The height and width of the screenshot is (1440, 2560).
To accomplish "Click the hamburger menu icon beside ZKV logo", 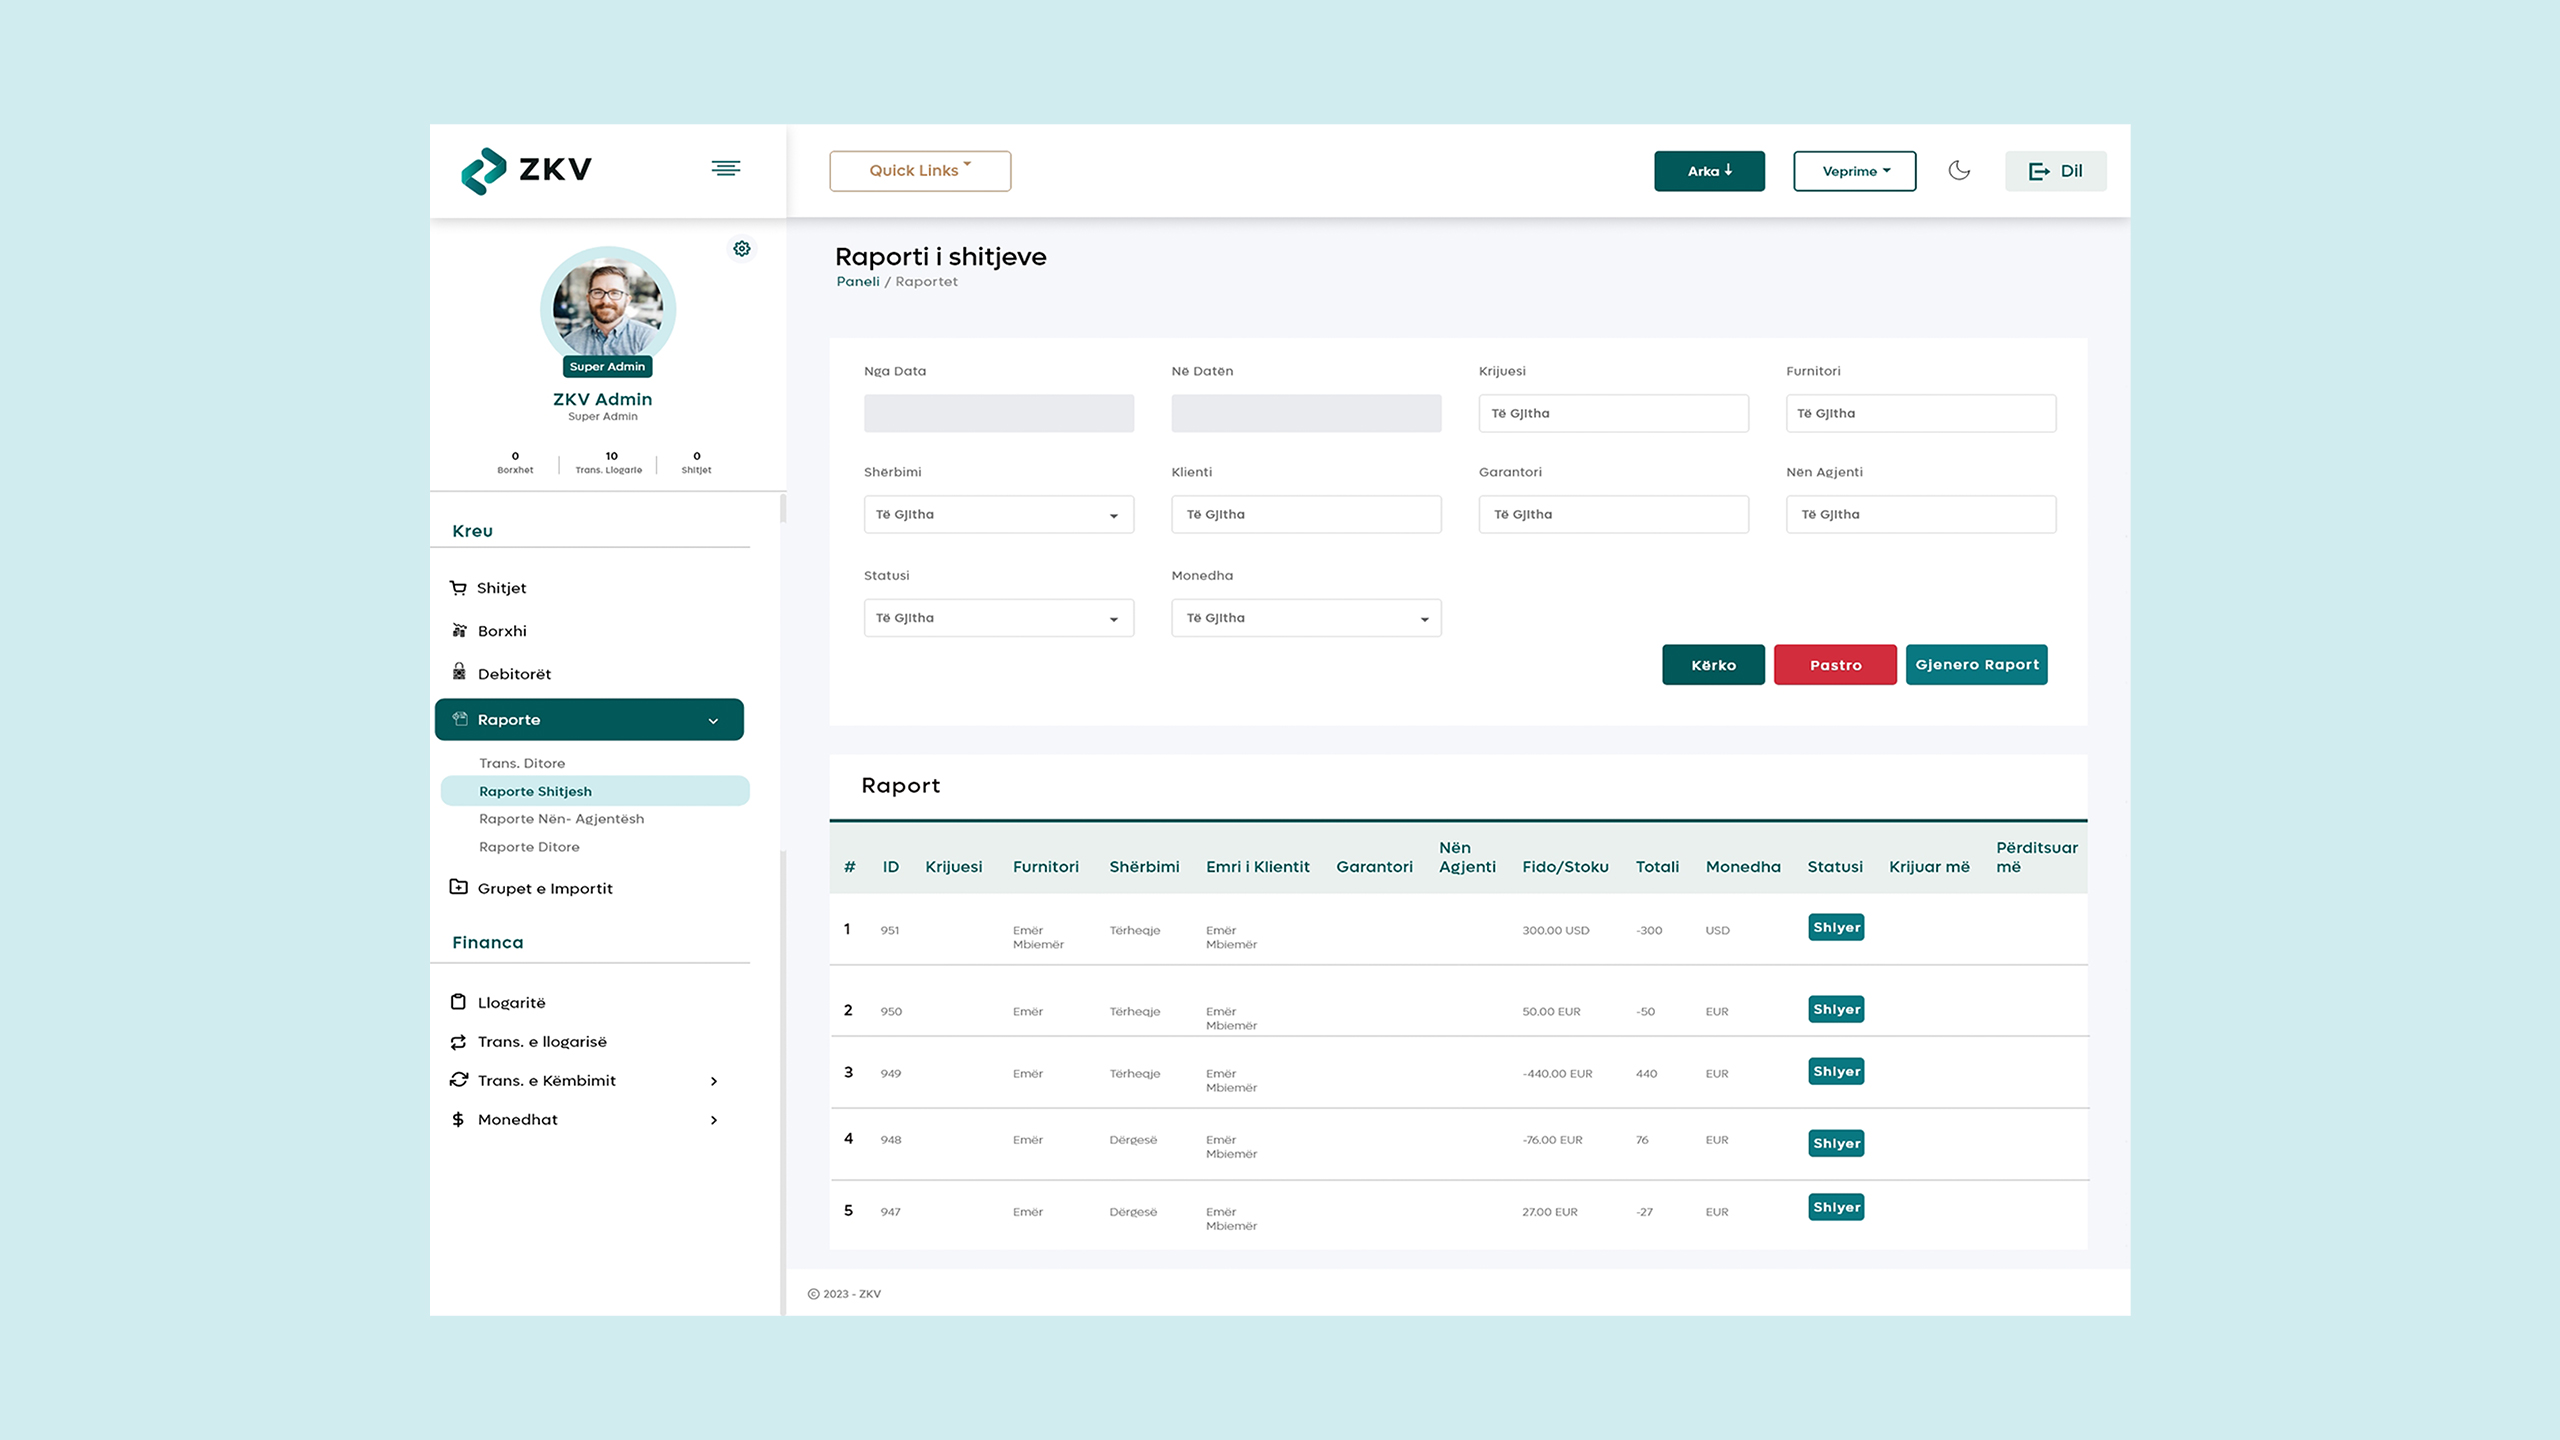I will pos(726,168).
